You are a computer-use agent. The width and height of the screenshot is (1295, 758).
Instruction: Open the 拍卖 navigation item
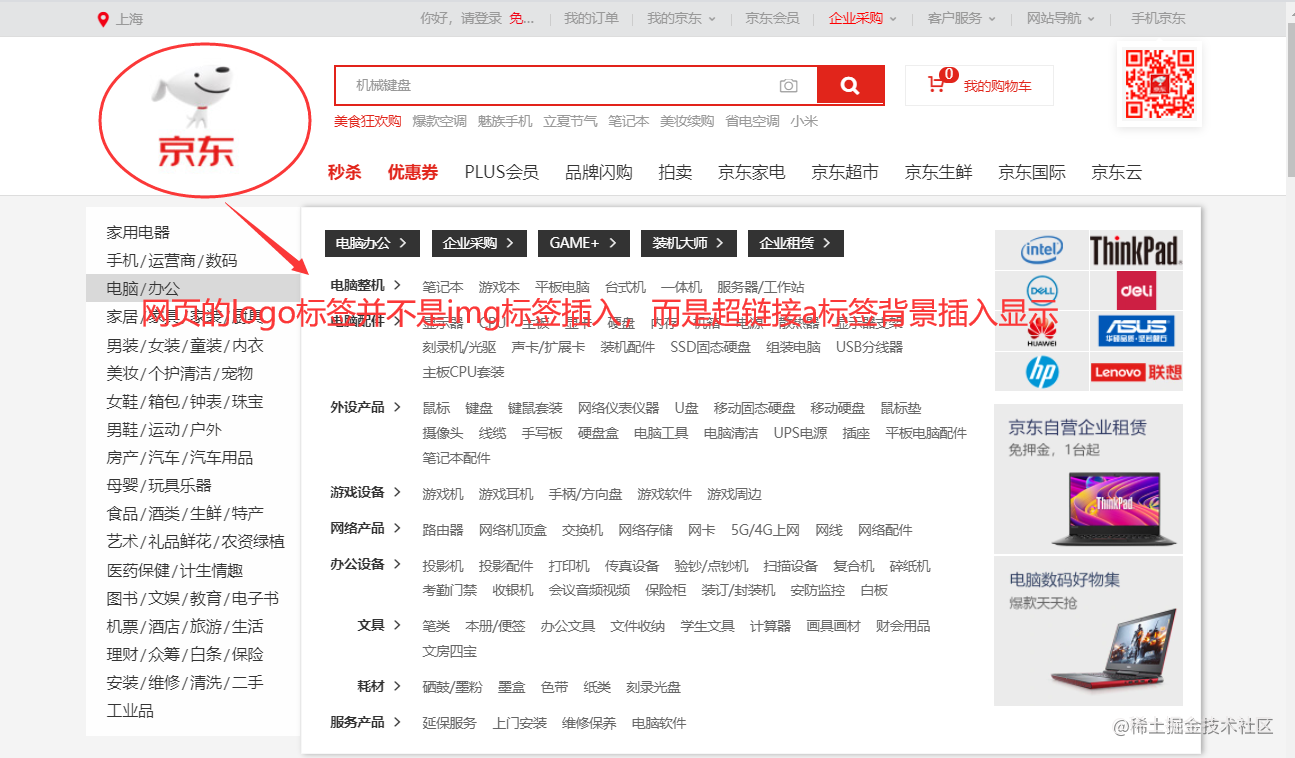(x=675, y=172)
